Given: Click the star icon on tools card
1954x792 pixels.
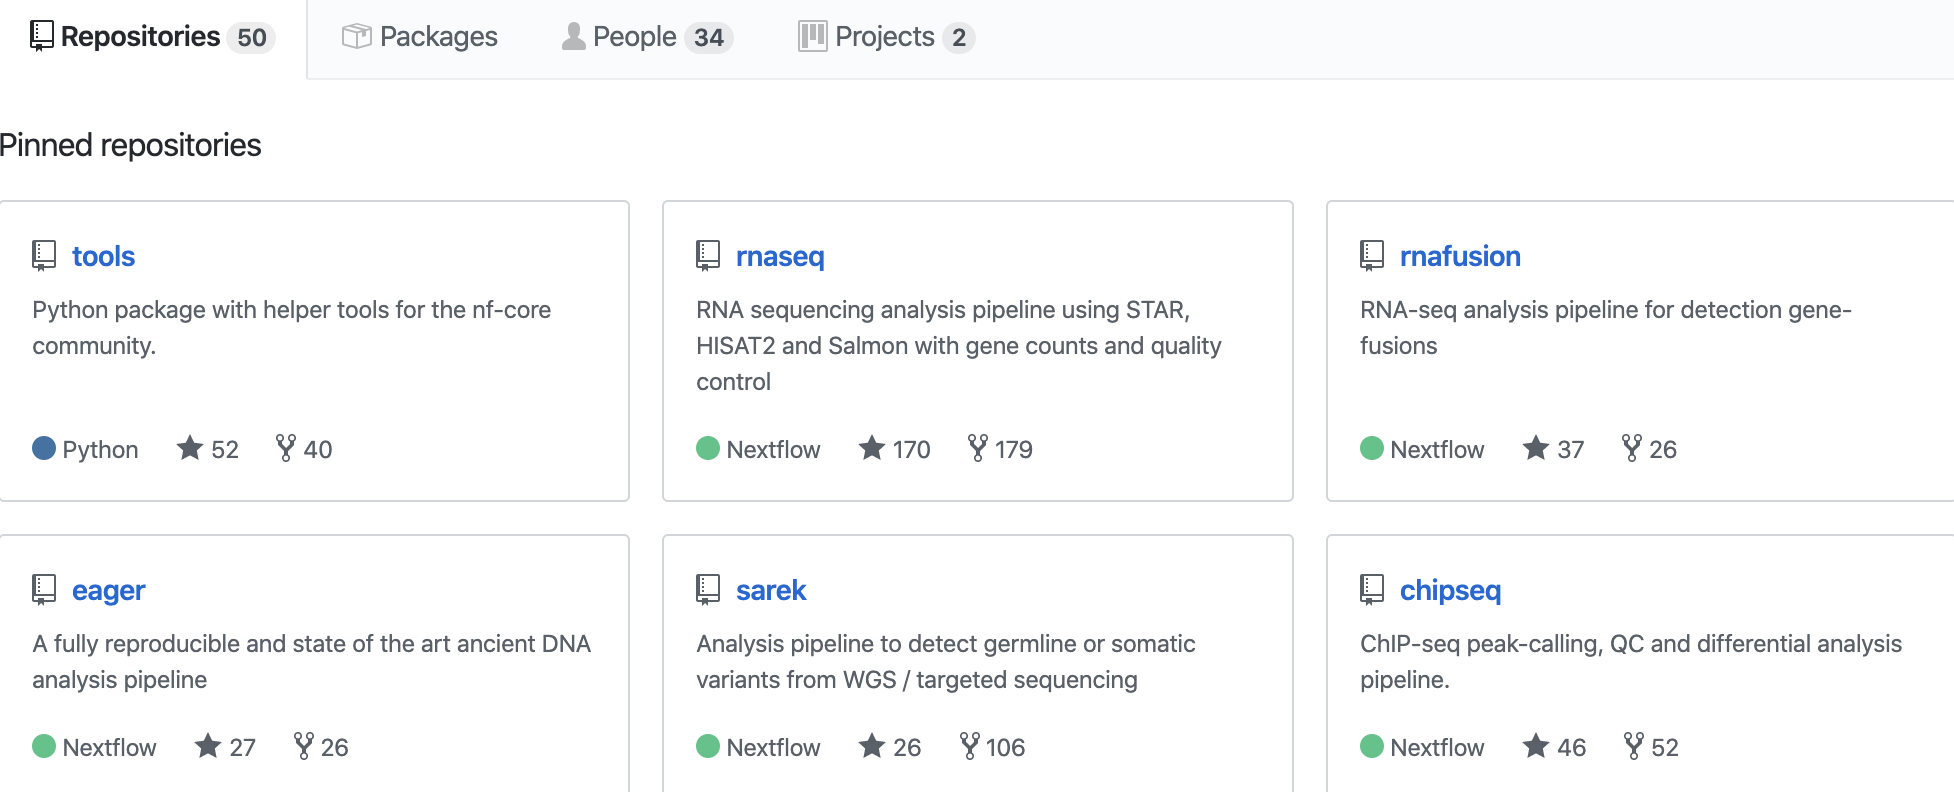Looking at the screenshot, I should 190,448.
